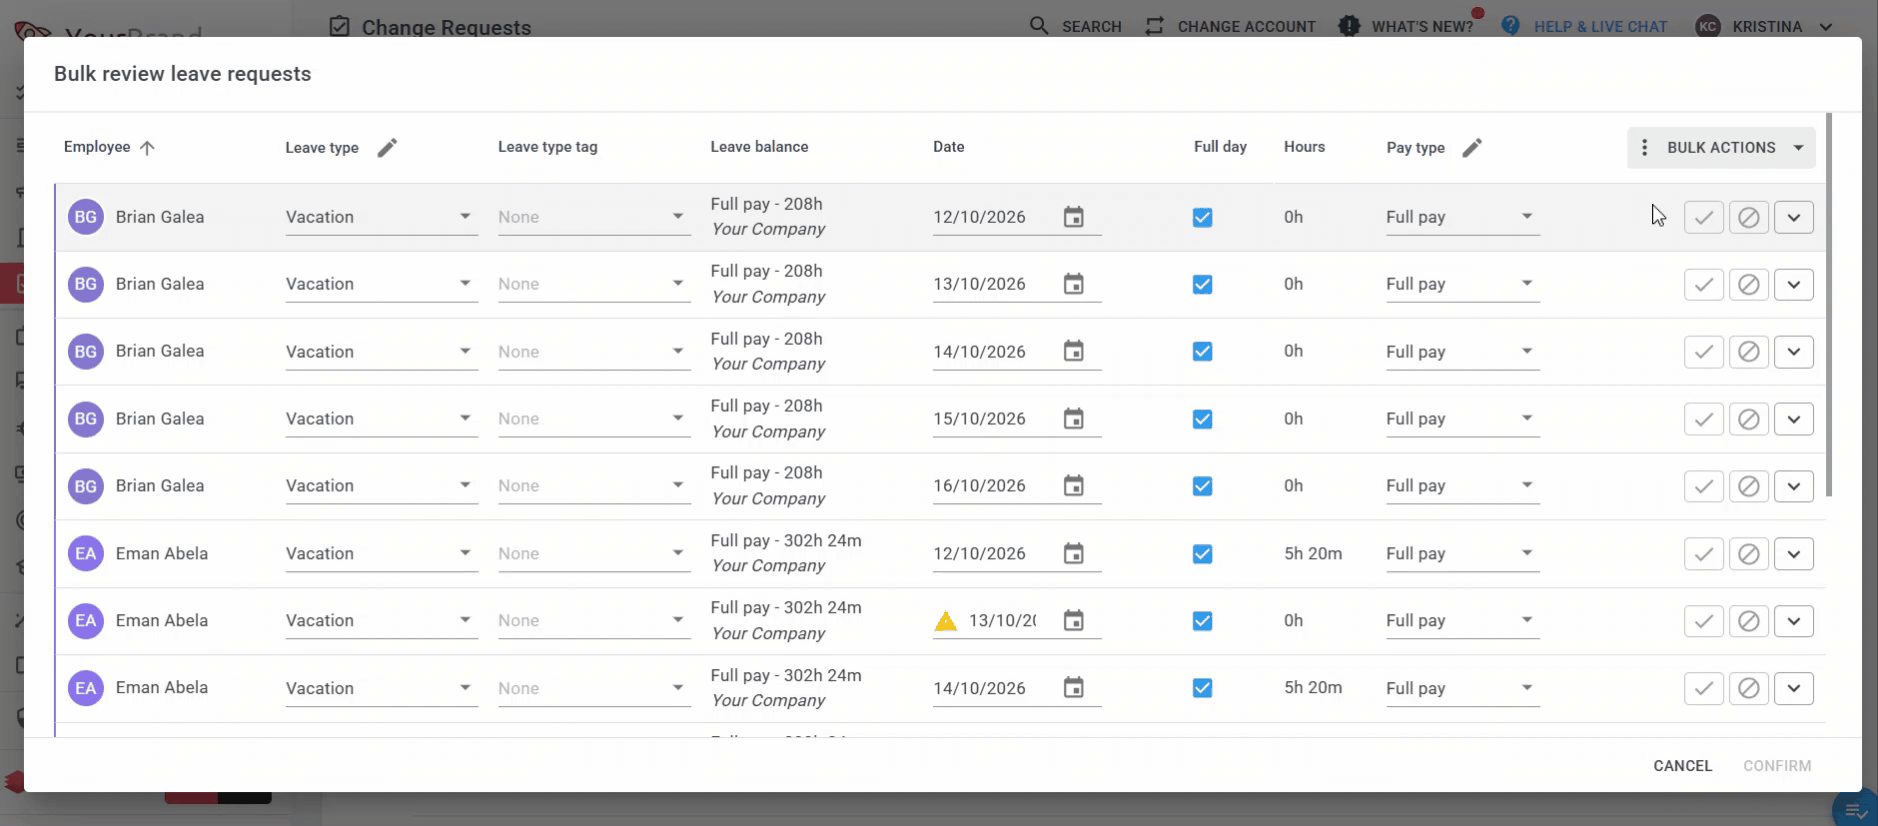
Task: Decline Brian Galea 16/10/2026 request
Action: 1748,486
